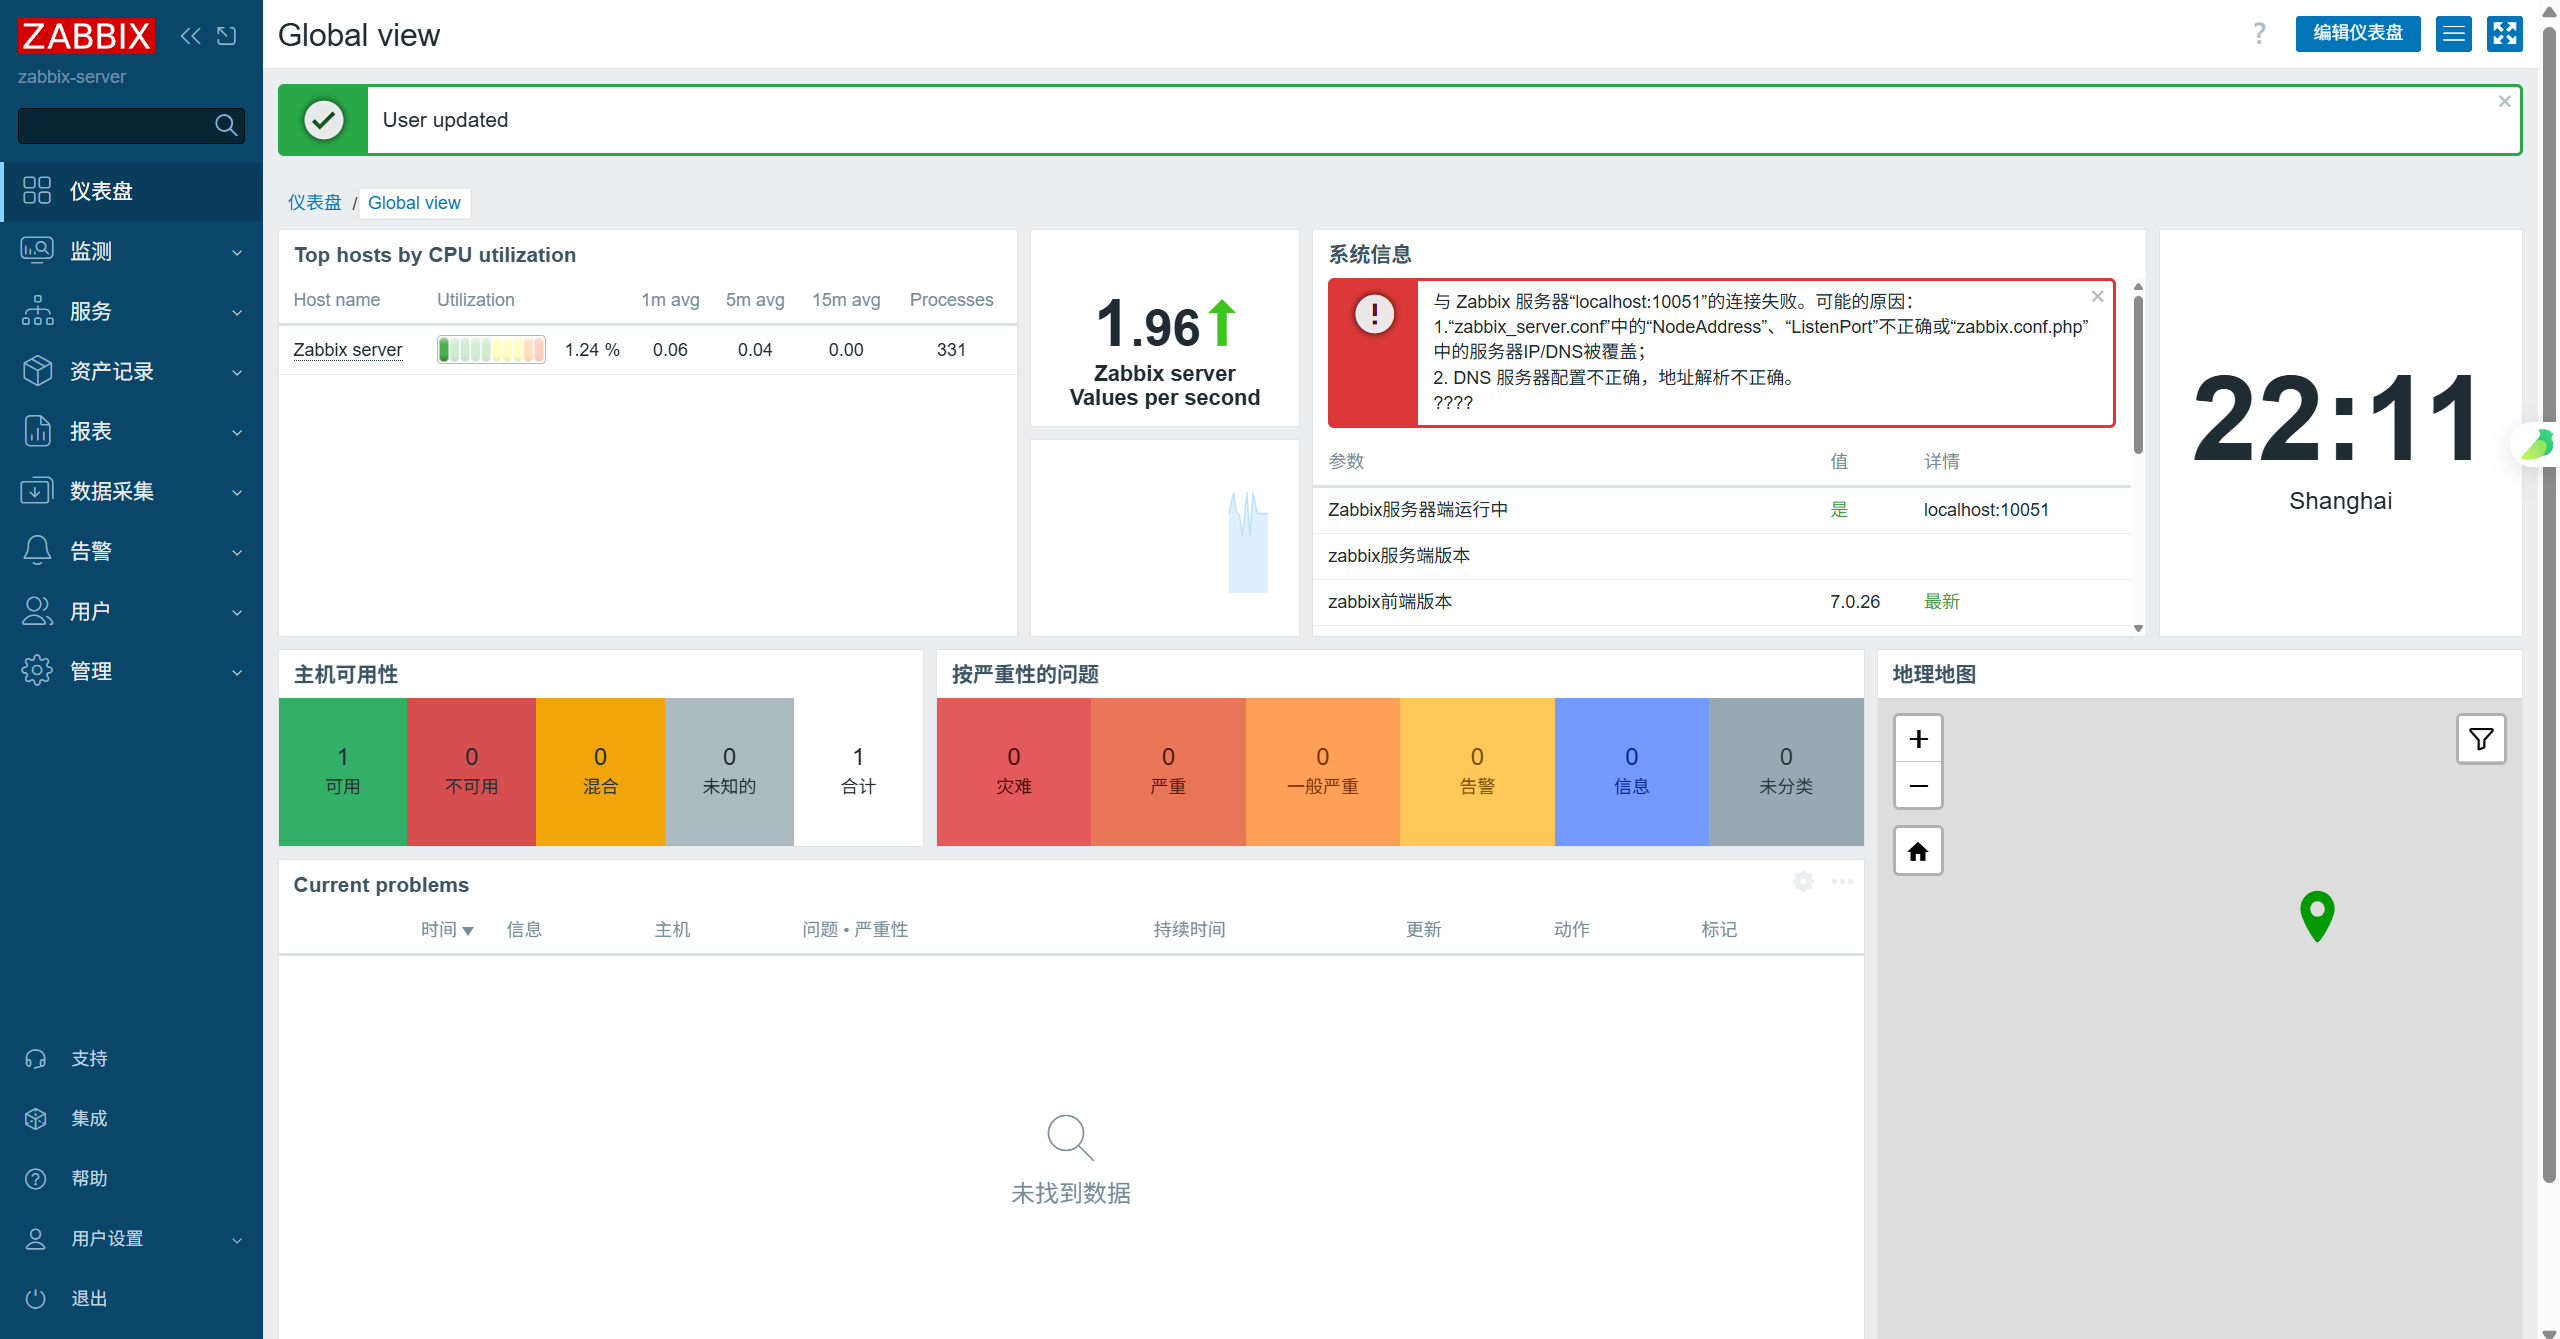The height and width of the screenshot is (1339, 2560).
Task: Click the 报表 reports icon
Action: [x=37, y=430]
